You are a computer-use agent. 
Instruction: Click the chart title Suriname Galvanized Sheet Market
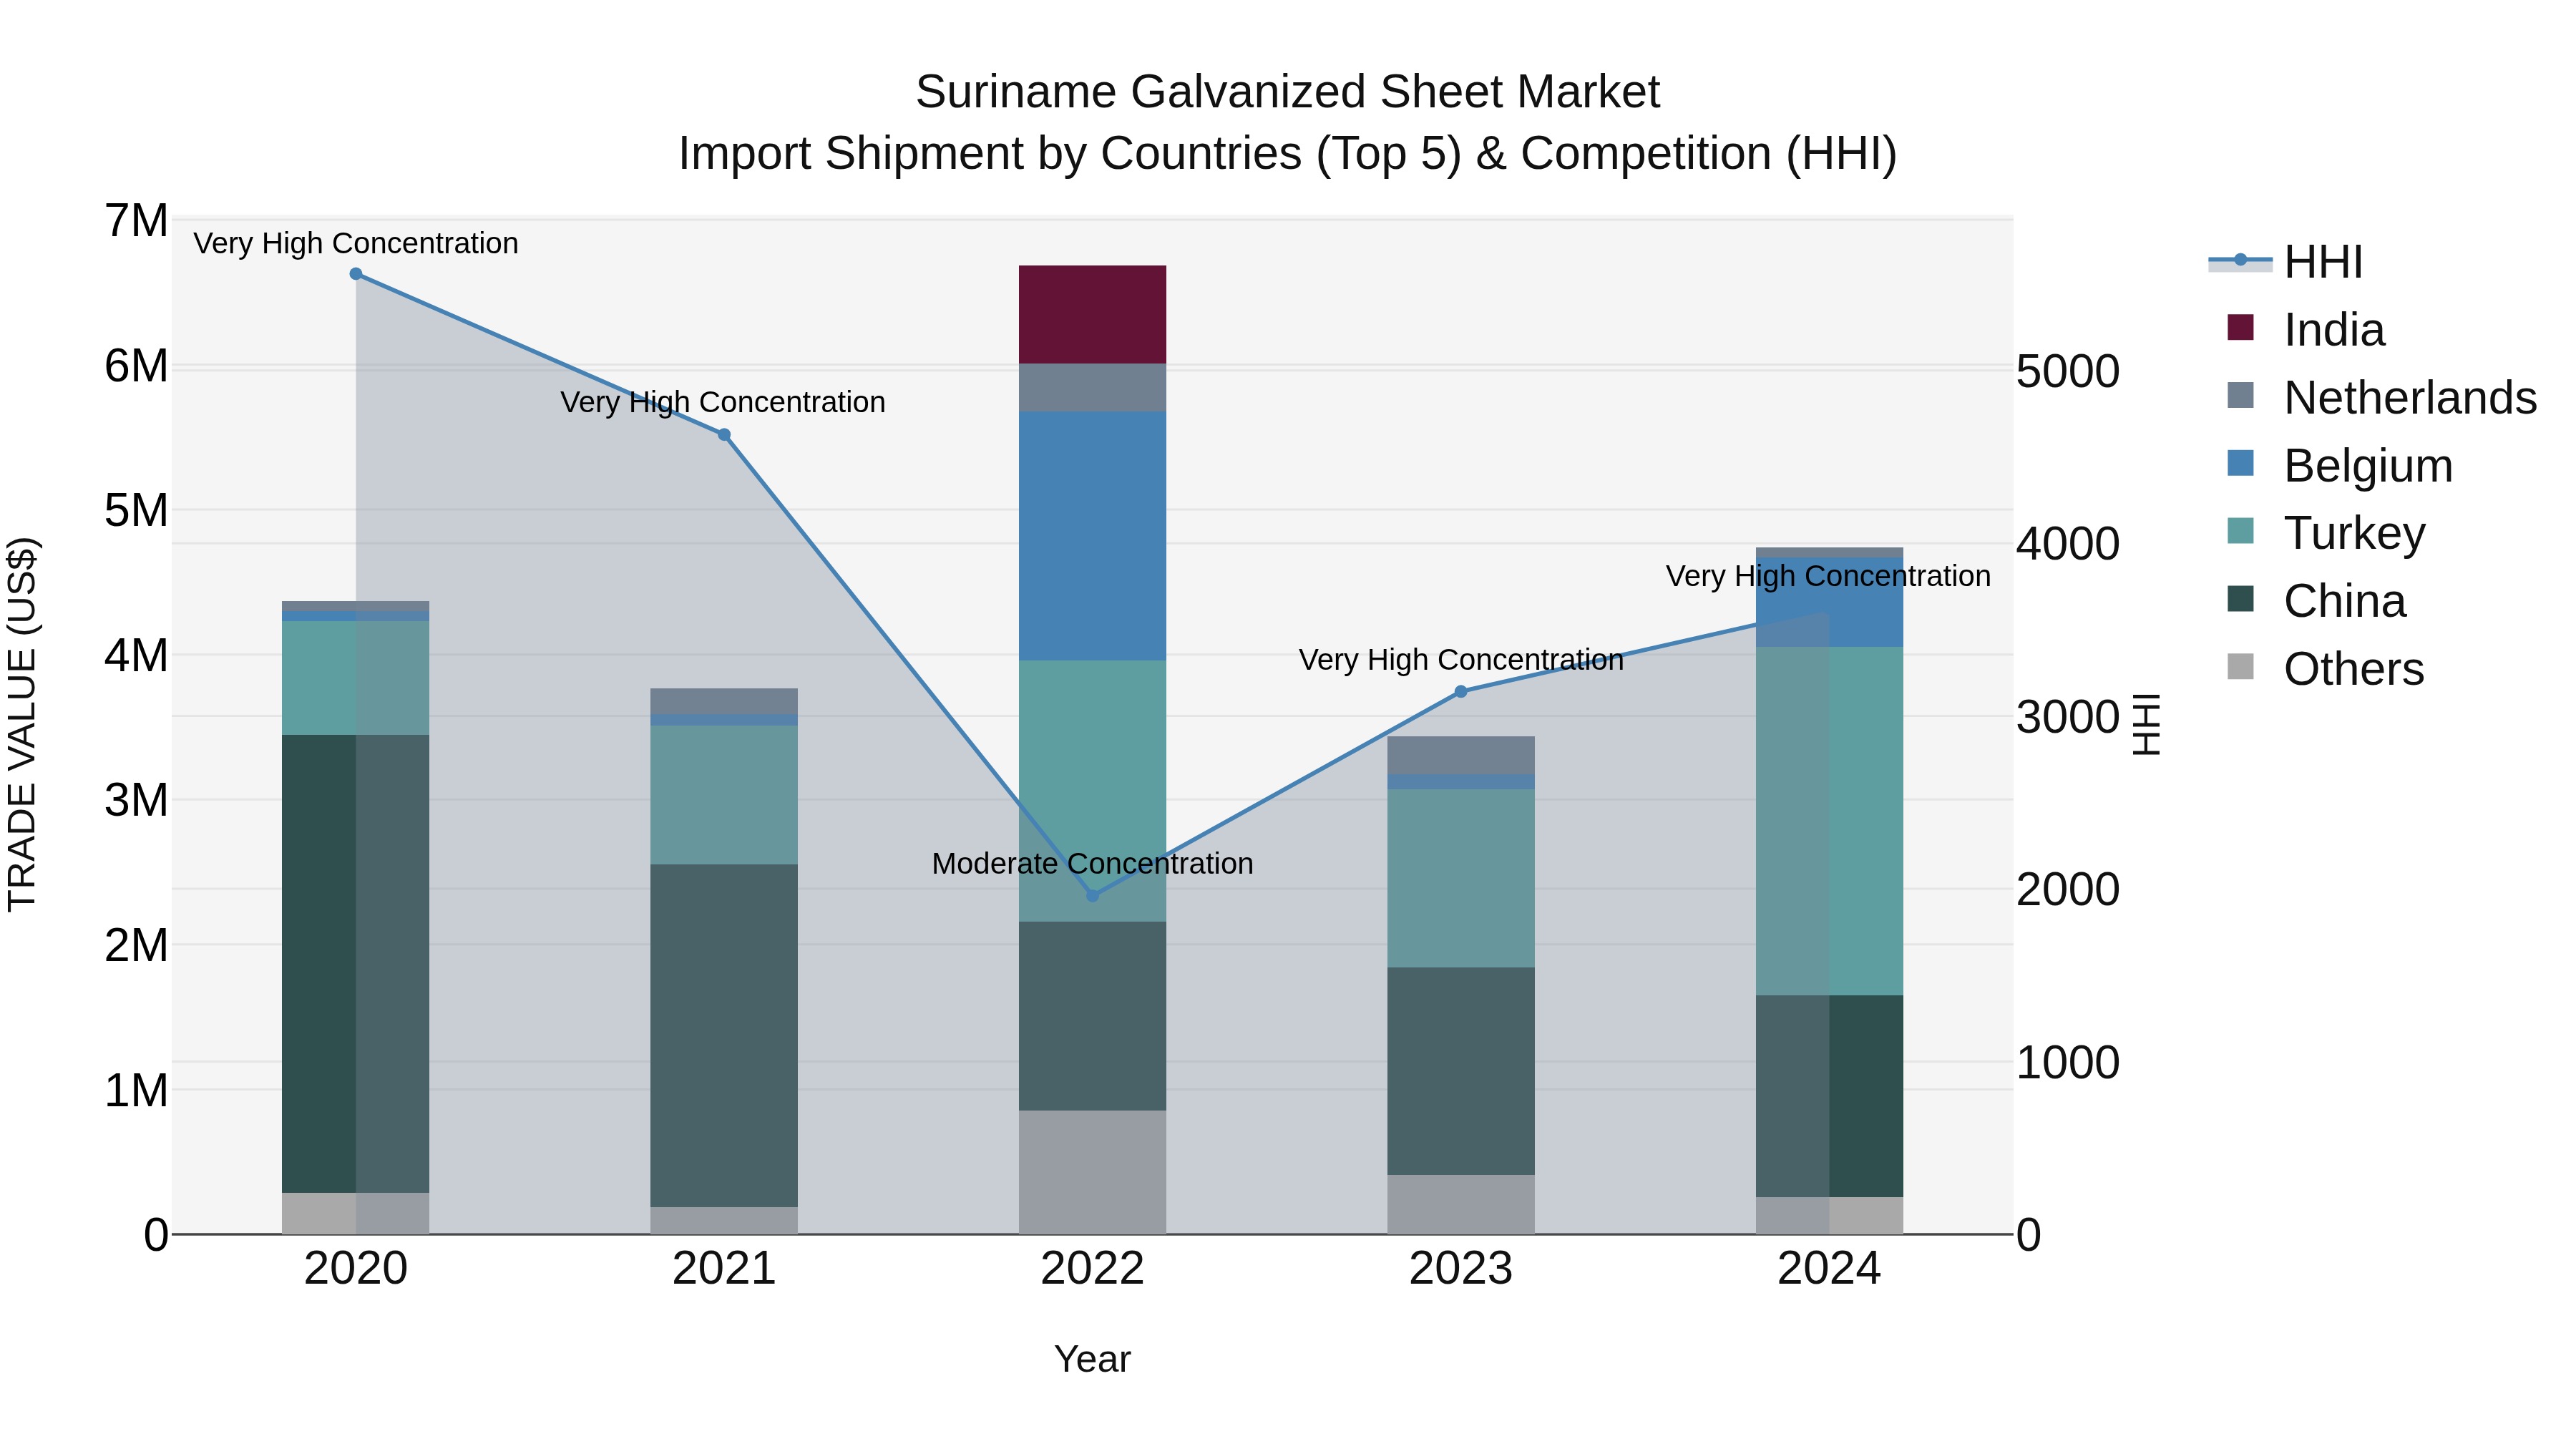[x=1288, y=92]
